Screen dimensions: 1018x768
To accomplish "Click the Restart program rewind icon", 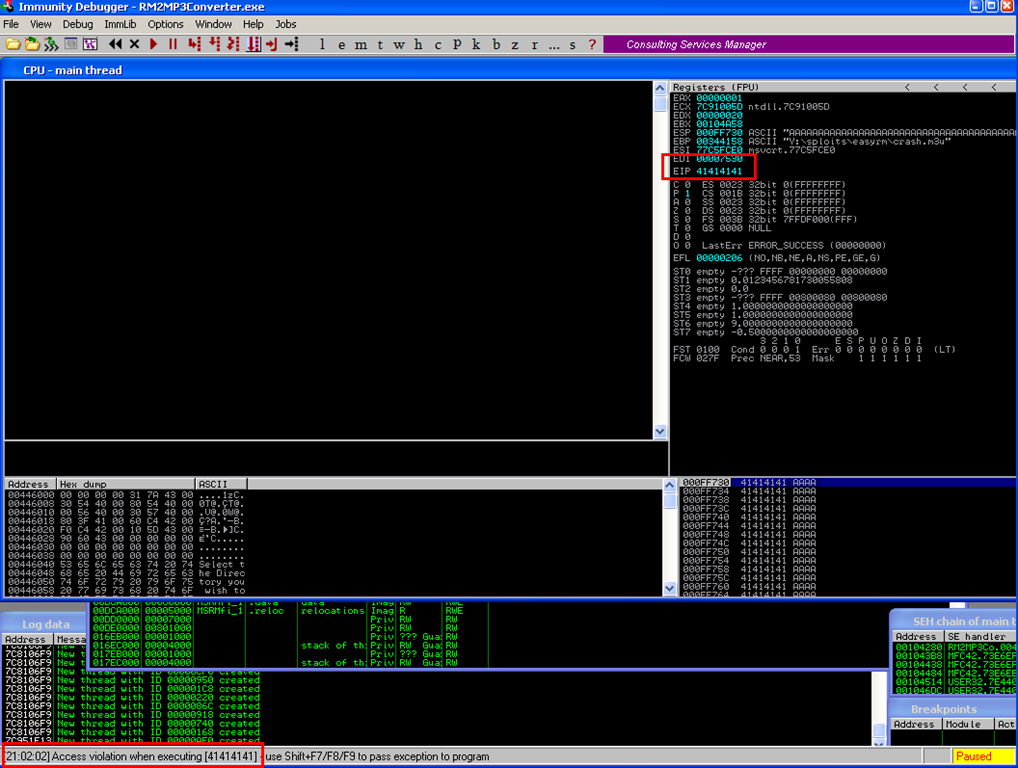I will (x=115, y=44).
